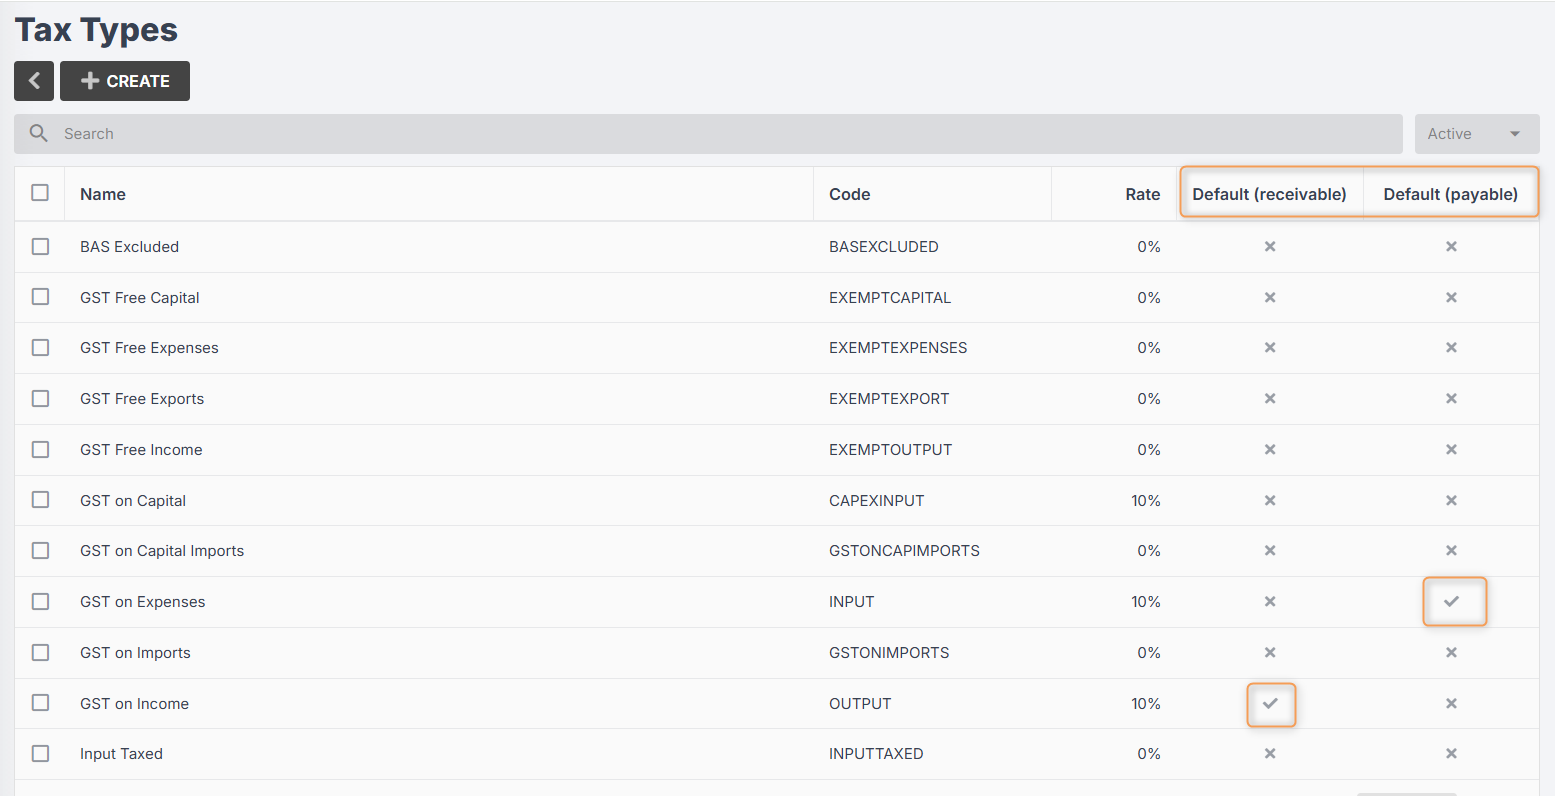The height and width of the screenshot is (796, 1555).
Task: Click the BASEXCLUDED code cell
Action: 884,246
